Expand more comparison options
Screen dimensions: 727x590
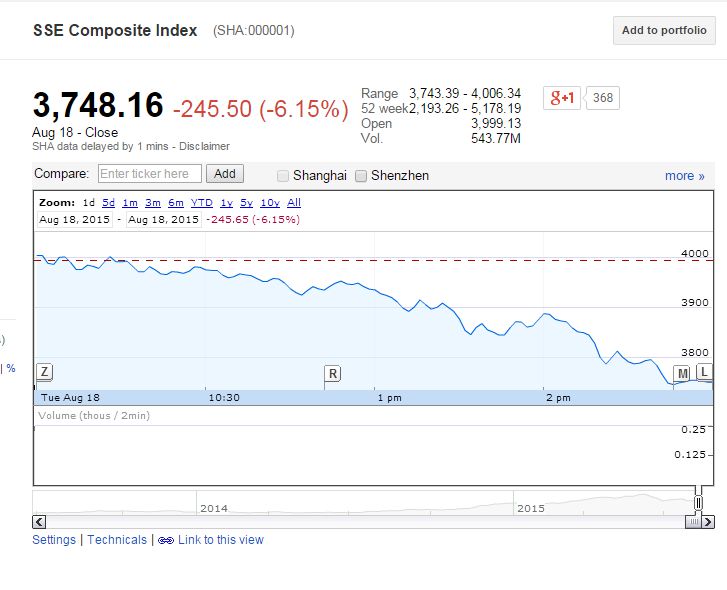684,176
